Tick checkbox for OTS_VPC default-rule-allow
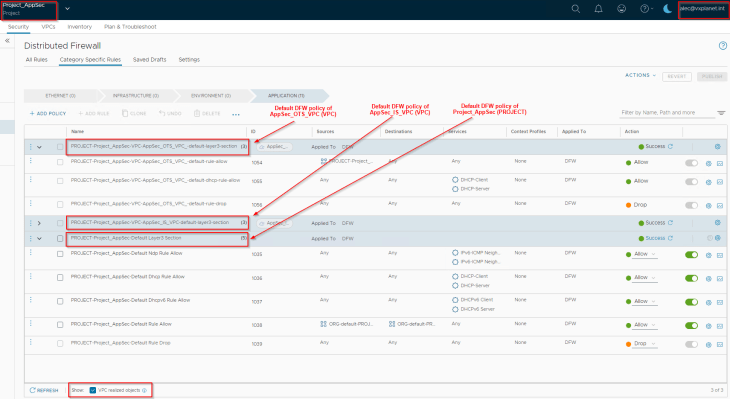 (x=60, y=162)
